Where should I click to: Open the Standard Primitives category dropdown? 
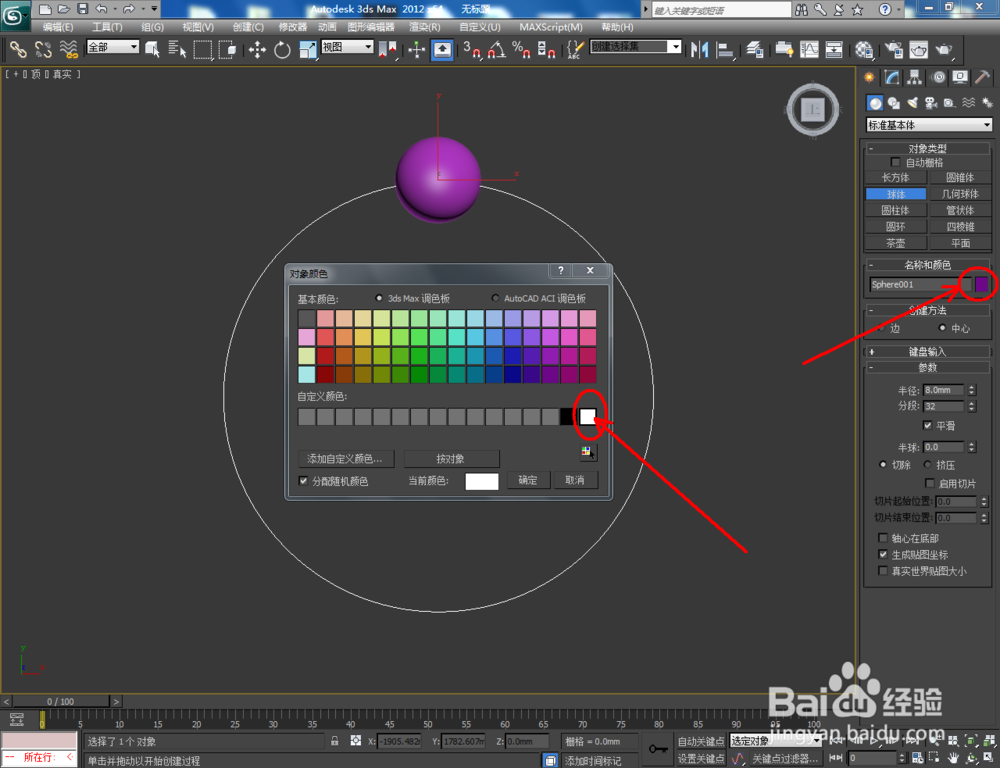click(x=929, y=125)
